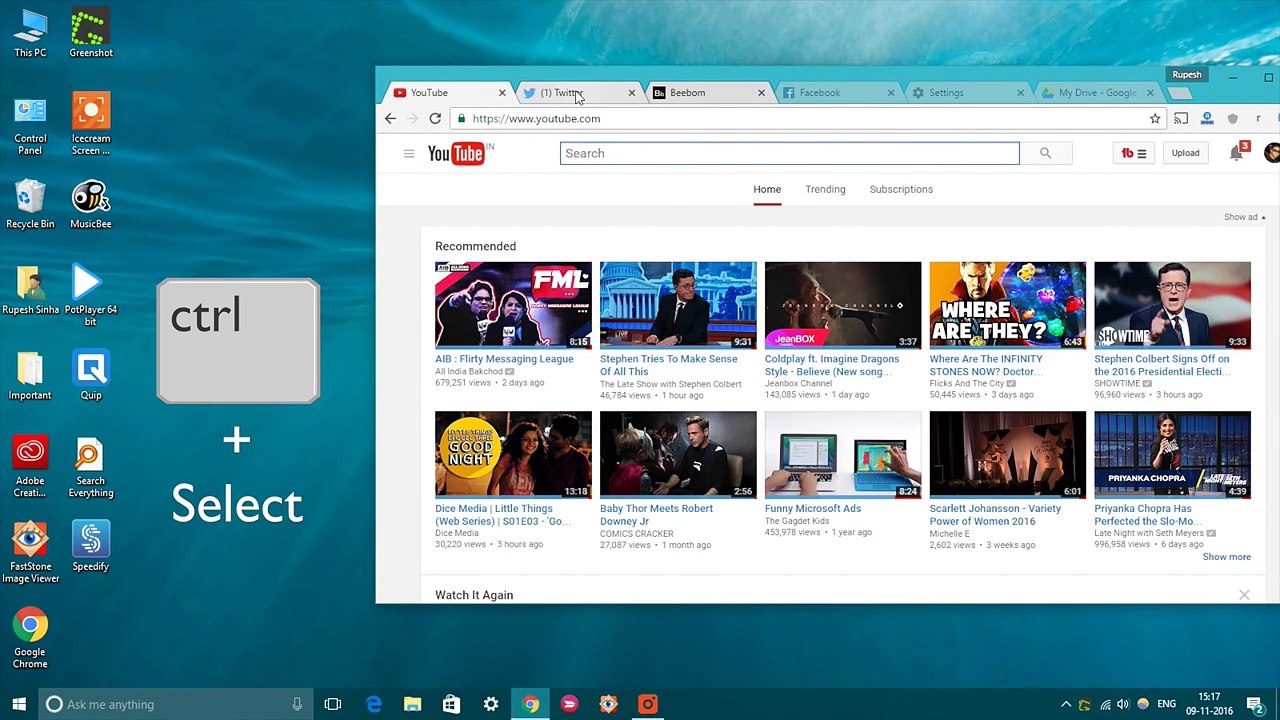This screenshot has height=720, width=1280.
Task: Close the Beebom tab
Action: point(761,93)
